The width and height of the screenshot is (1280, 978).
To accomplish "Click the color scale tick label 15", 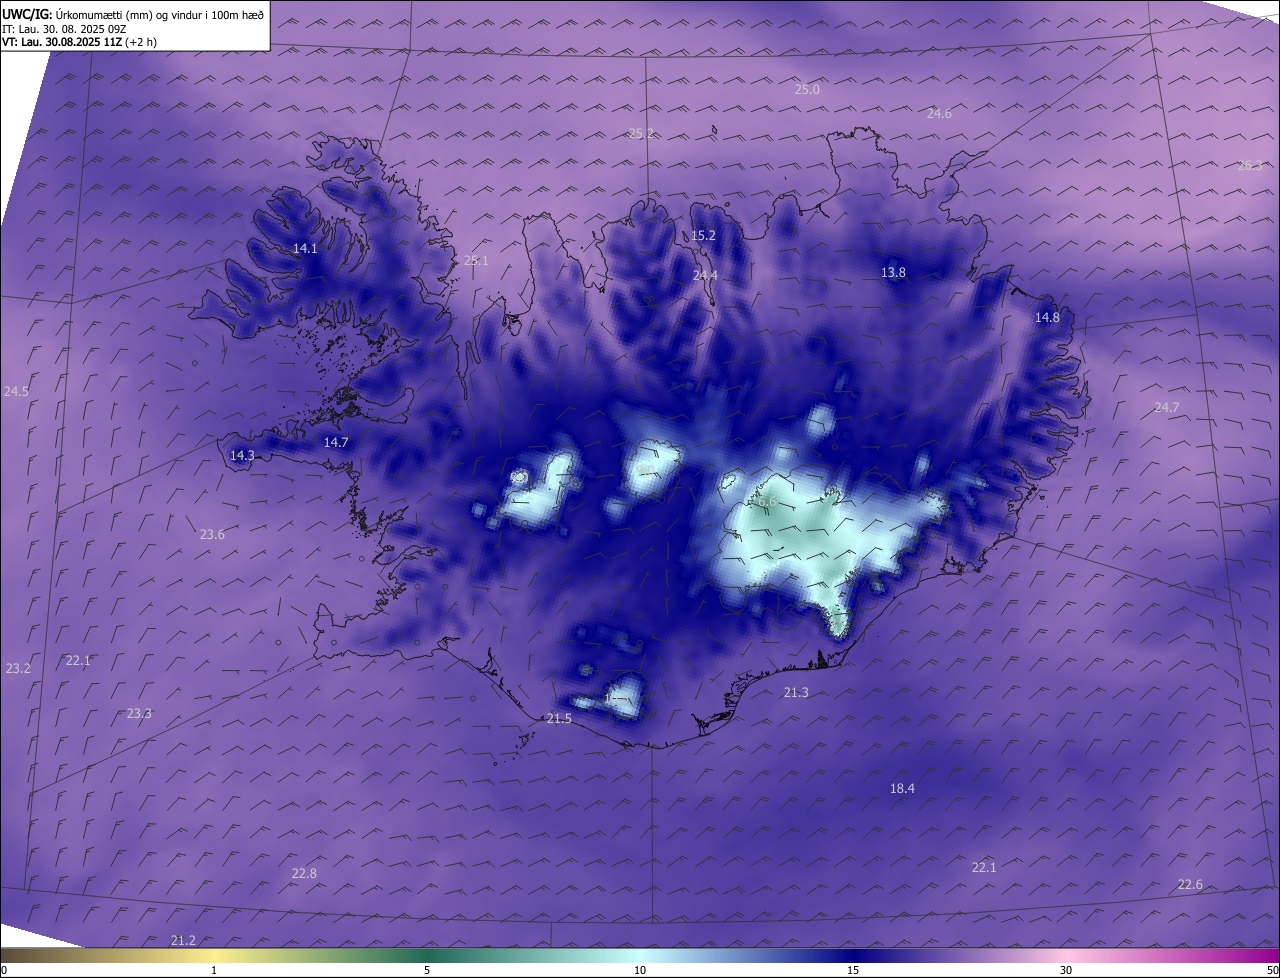I will [853, 970].
